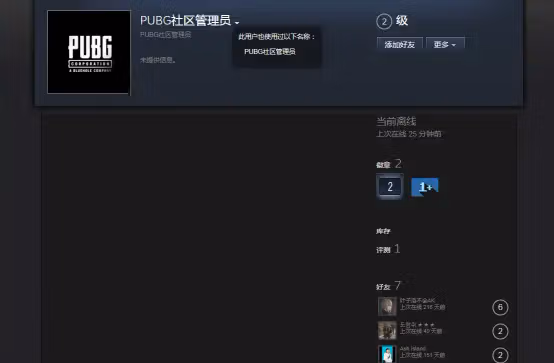Click the Ash Island friend name
The image size is (554, 363).
(413, 349)
